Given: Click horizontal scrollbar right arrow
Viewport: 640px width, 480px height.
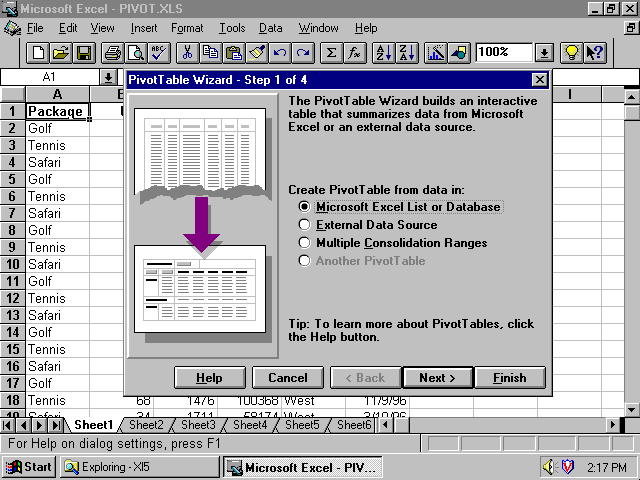Looking at the screenshot, I should (x=612, y=425).
